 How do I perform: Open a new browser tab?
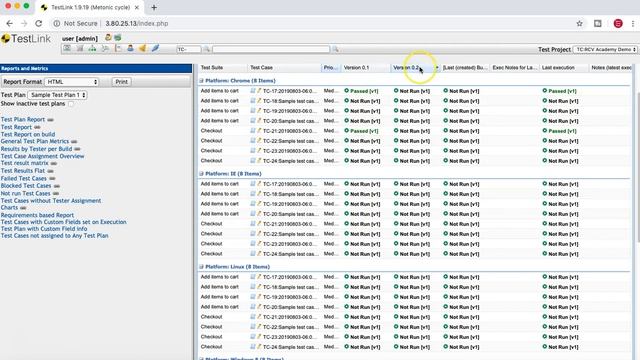[x=154, y=7]
